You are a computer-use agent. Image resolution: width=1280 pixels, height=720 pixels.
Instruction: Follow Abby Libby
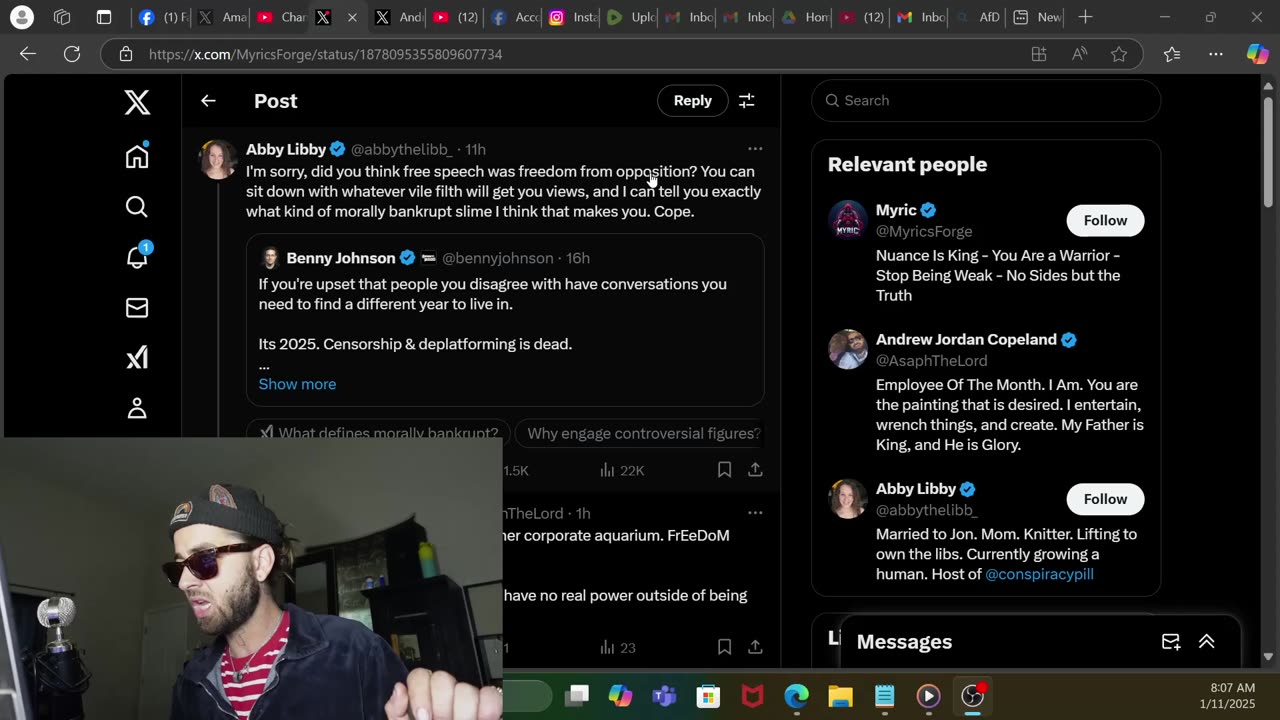tap(1105, 499)
